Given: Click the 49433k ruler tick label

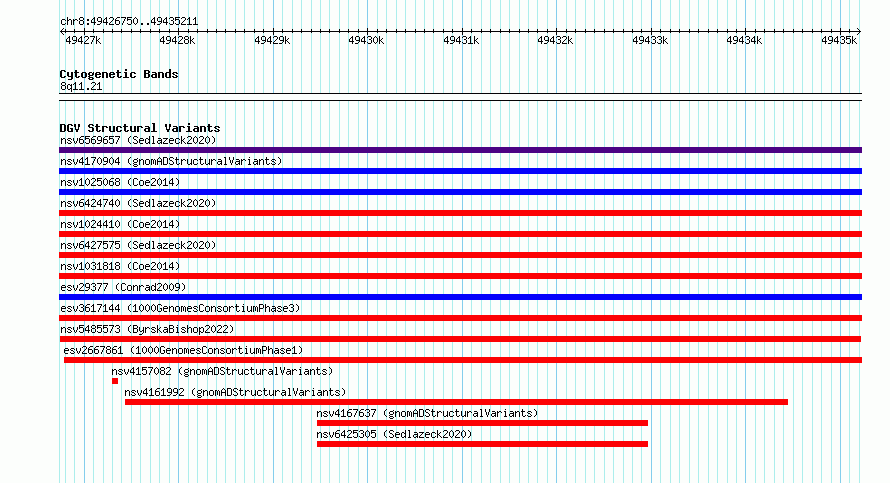Looking at the screenshot, I should pyautogui.click(x=650, y=40).
